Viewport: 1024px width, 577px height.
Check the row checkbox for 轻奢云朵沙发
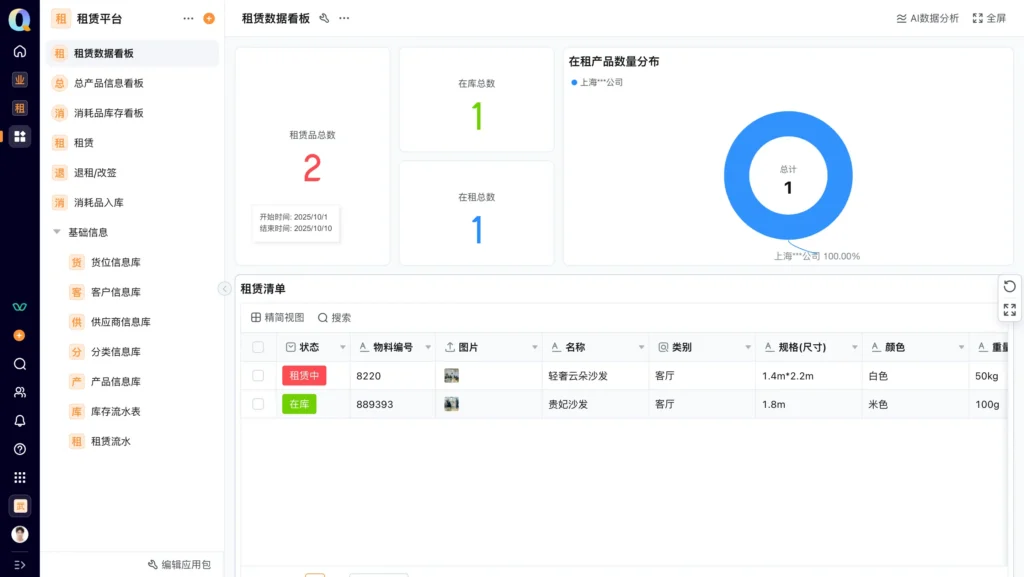point(258,376)
